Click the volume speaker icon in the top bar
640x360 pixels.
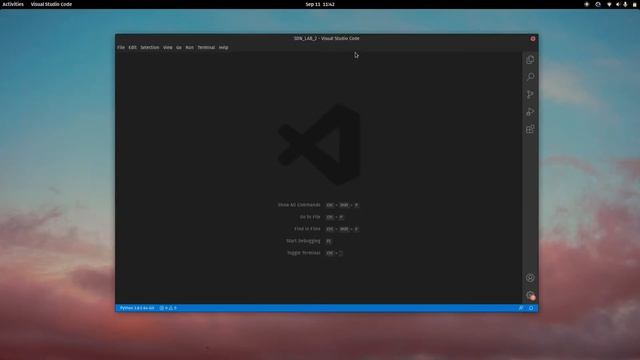pos(618,4)
